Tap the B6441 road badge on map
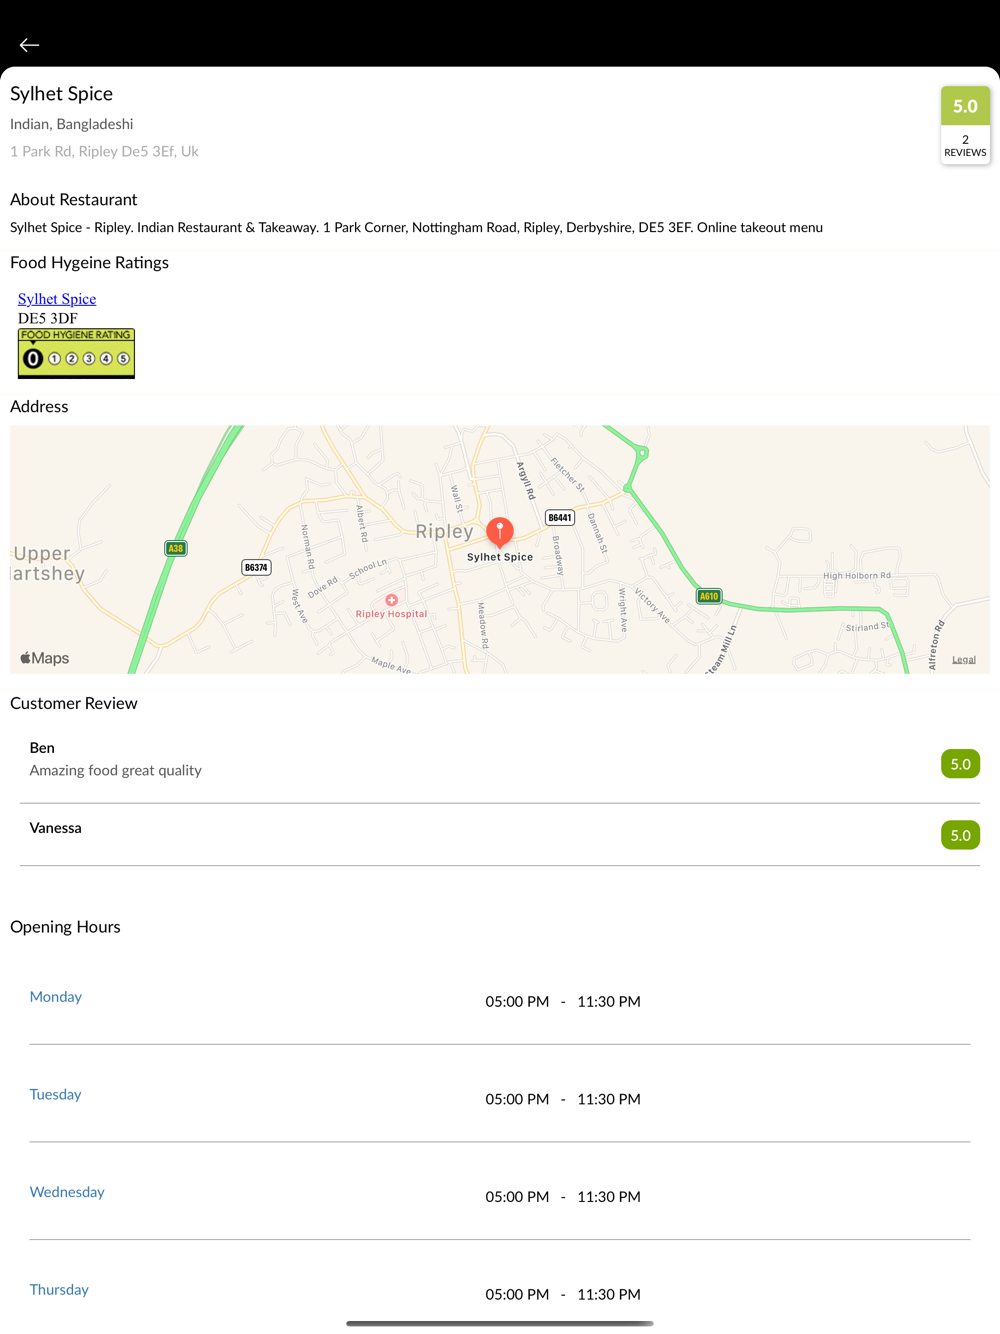 pyautogui.click(x=559, y=517)
